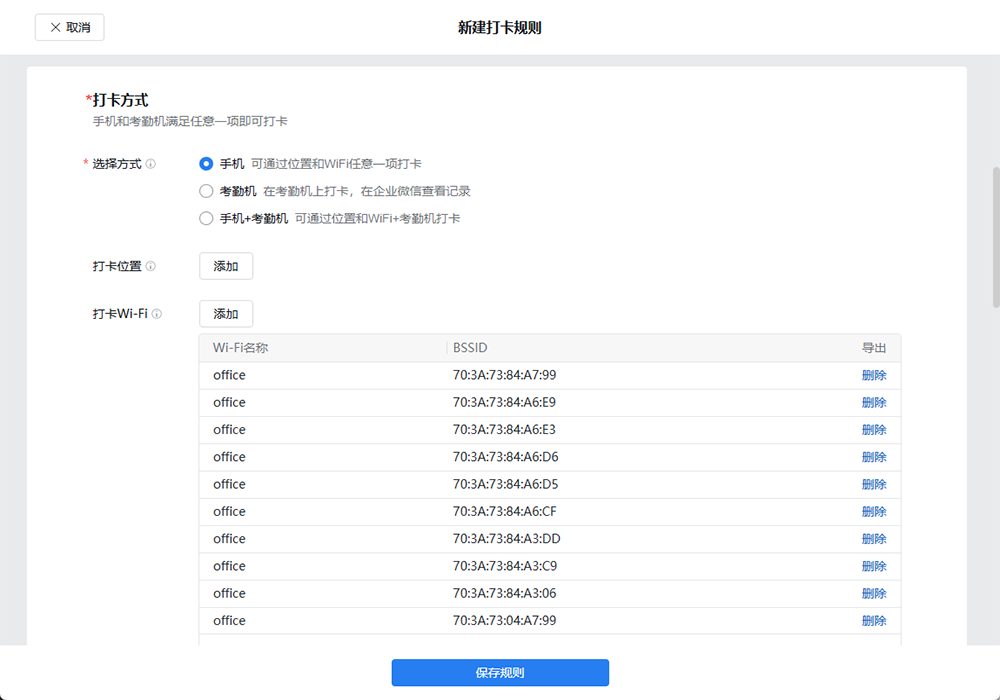Image resolution: width=1000 pixels, height=700 pixels.
Task: Delete the Wi-Fi row ending in A3:DD
Action: tap(874, 538)
